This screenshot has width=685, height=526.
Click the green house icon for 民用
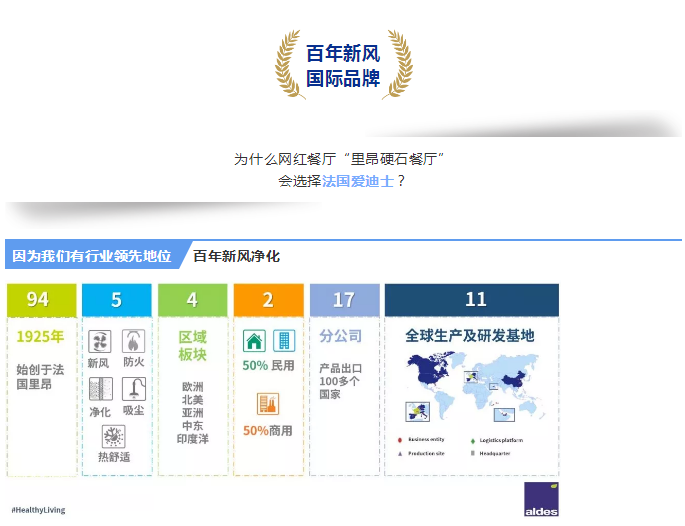point(254,341)
